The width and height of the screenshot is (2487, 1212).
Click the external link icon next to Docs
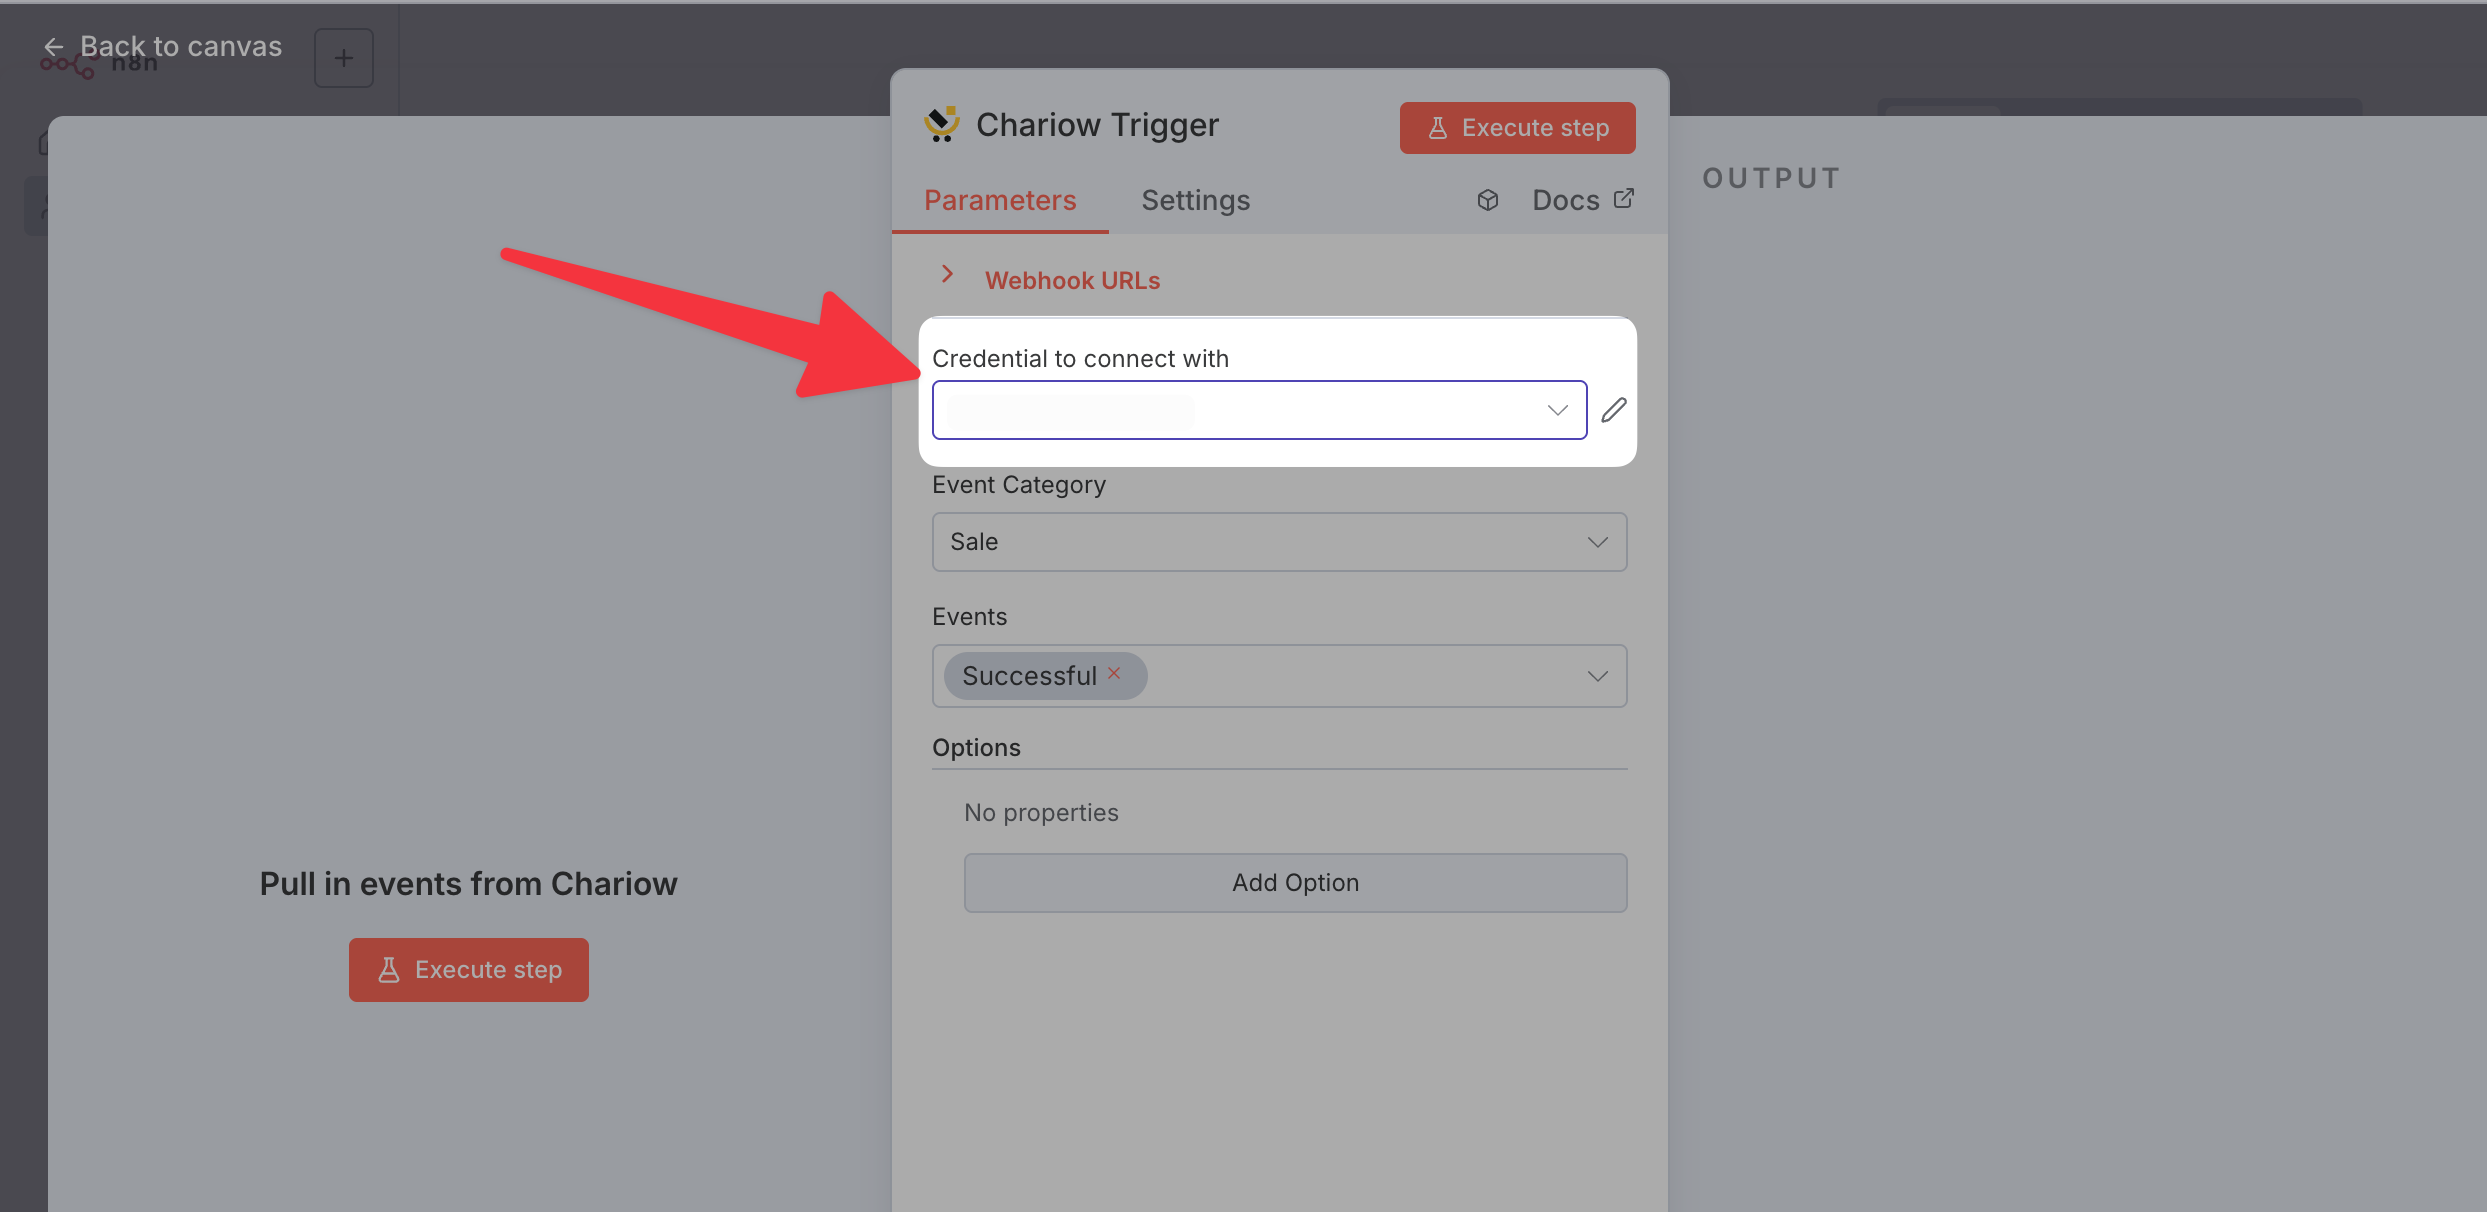1624,199
